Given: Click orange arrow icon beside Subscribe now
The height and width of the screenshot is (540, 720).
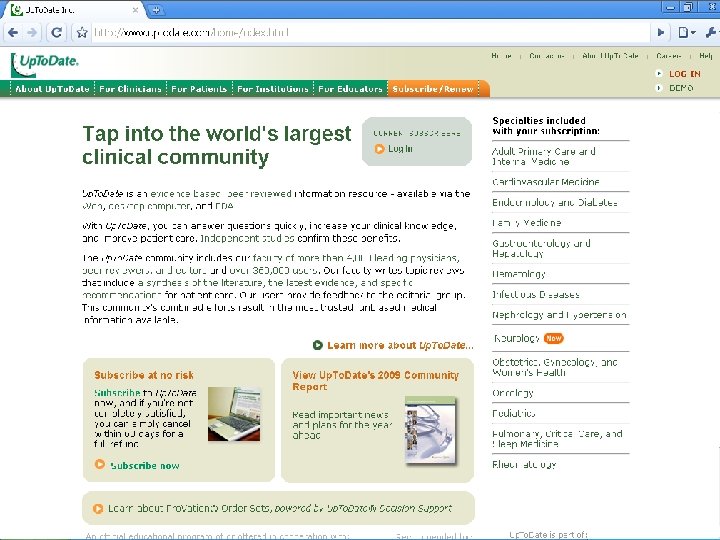Looking at the screenshot, I should (100, 464).
